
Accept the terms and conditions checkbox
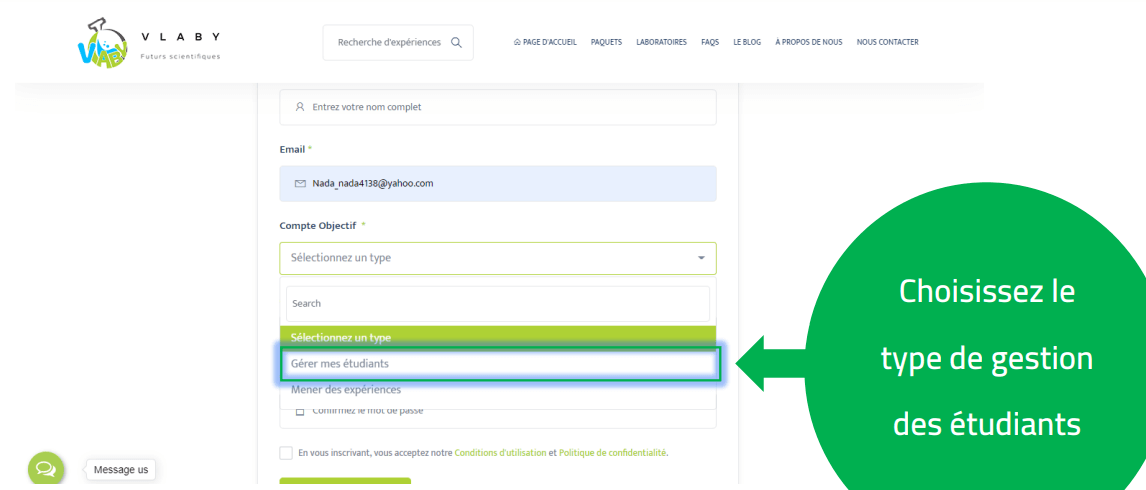click(x=287, y=453)
